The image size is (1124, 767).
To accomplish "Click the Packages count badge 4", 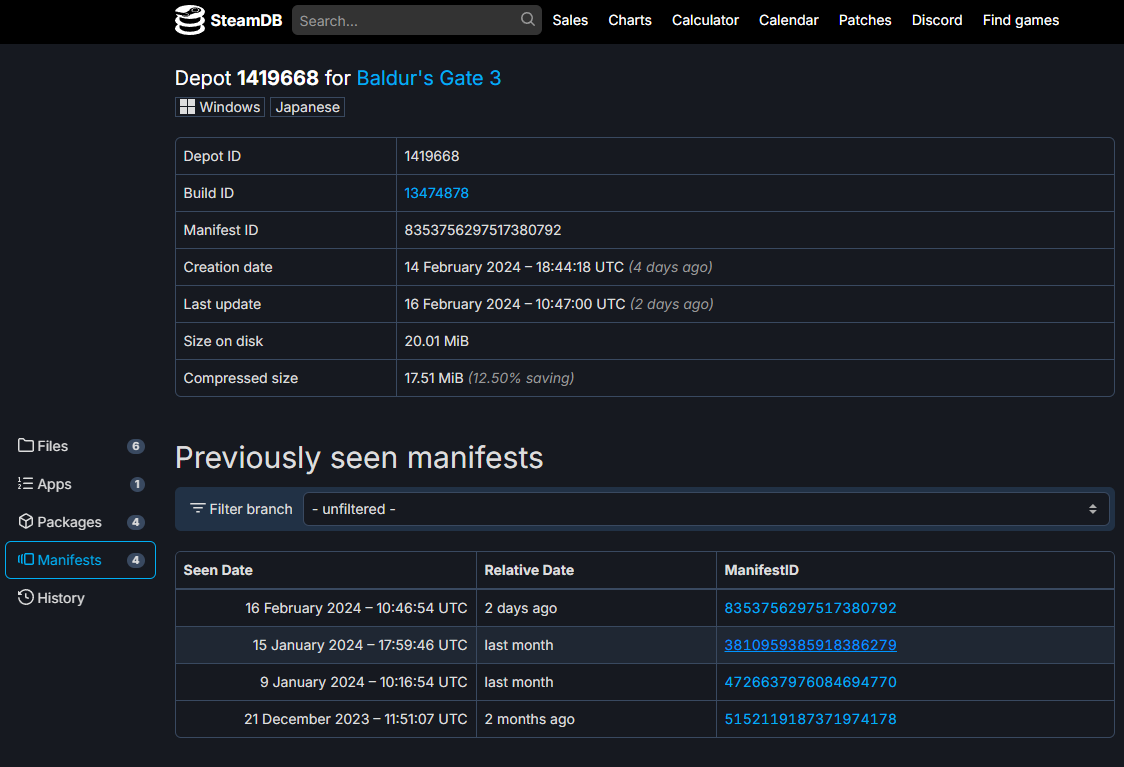I will 135,522.
